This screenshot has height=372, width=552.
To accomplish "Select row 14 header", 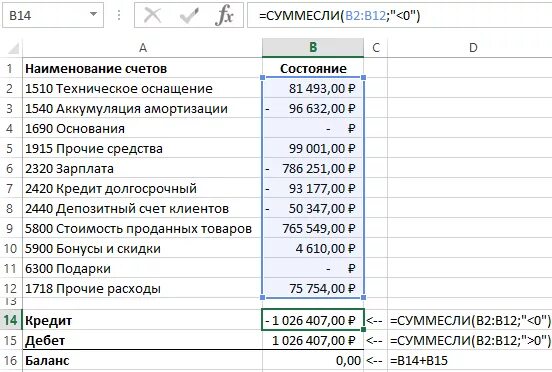I will tap(10, 320).
